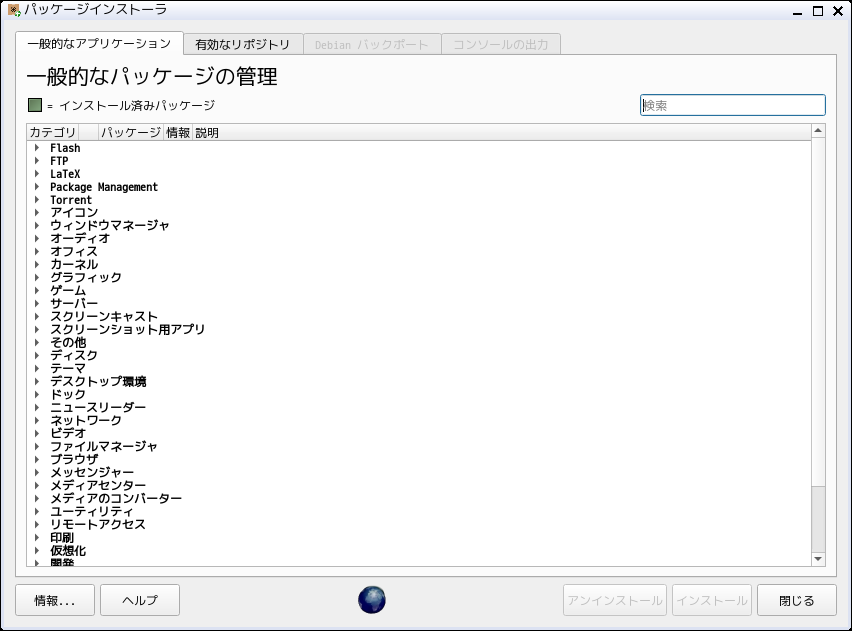Open the コンソールの出力 tab
The height and width of the screenshot is (631, 852).
(501, 45)
